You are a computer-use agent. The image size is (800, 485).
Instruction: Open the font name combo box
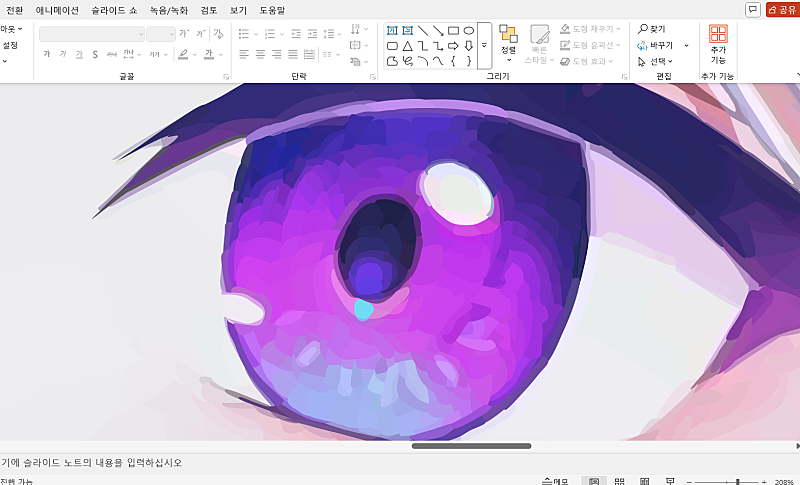point(92,34)
